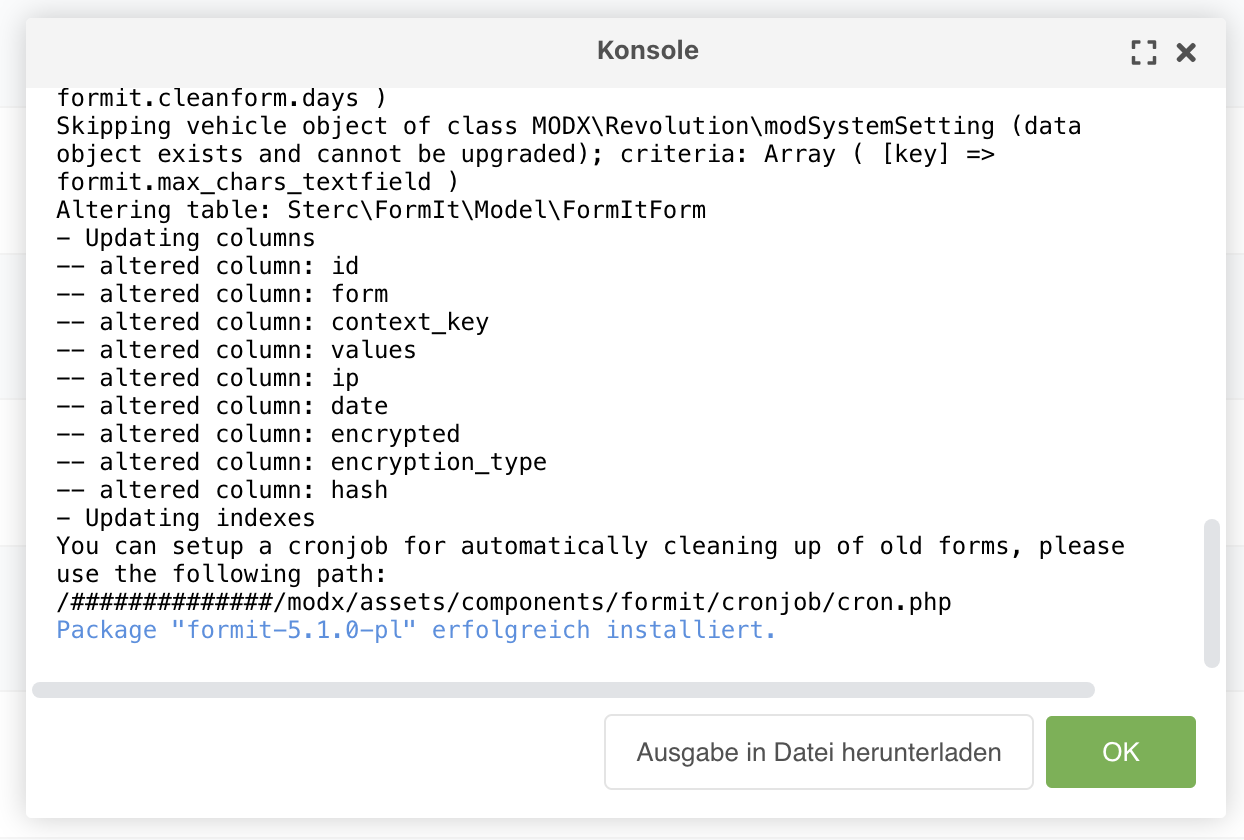The height and width of the screenshot is (840, 1244).
Task: Click the vertical scrollbar thumb of the console
Action: tap(1212, 592)
